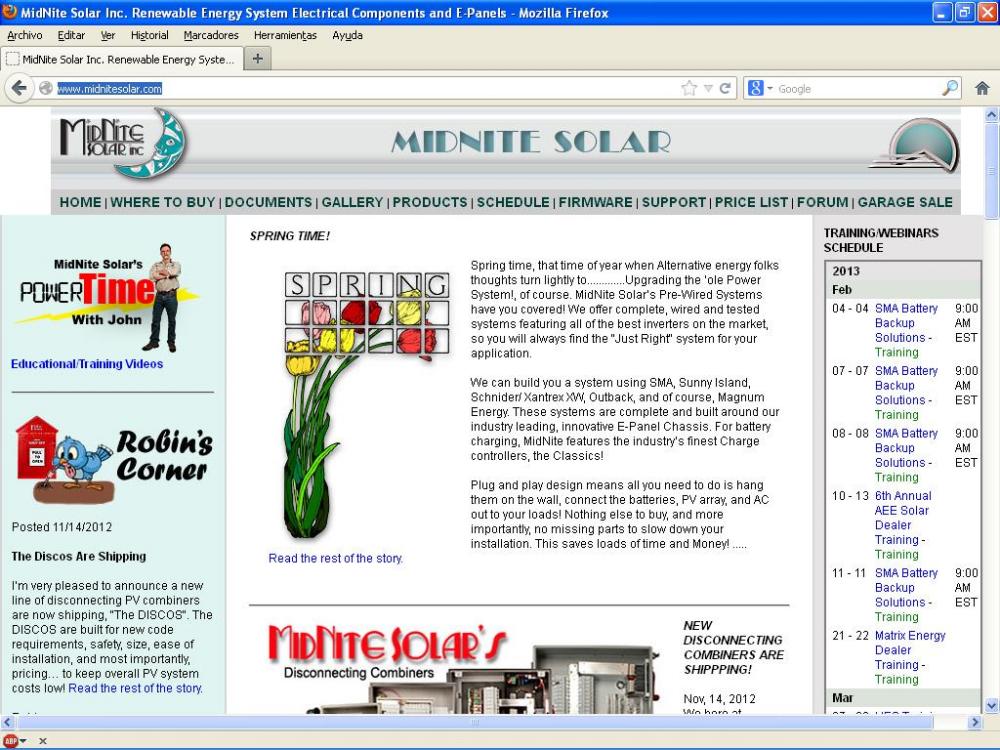Open the SCHEDULE nav link
The image size is (1000, 750).
tap(513, 202)
